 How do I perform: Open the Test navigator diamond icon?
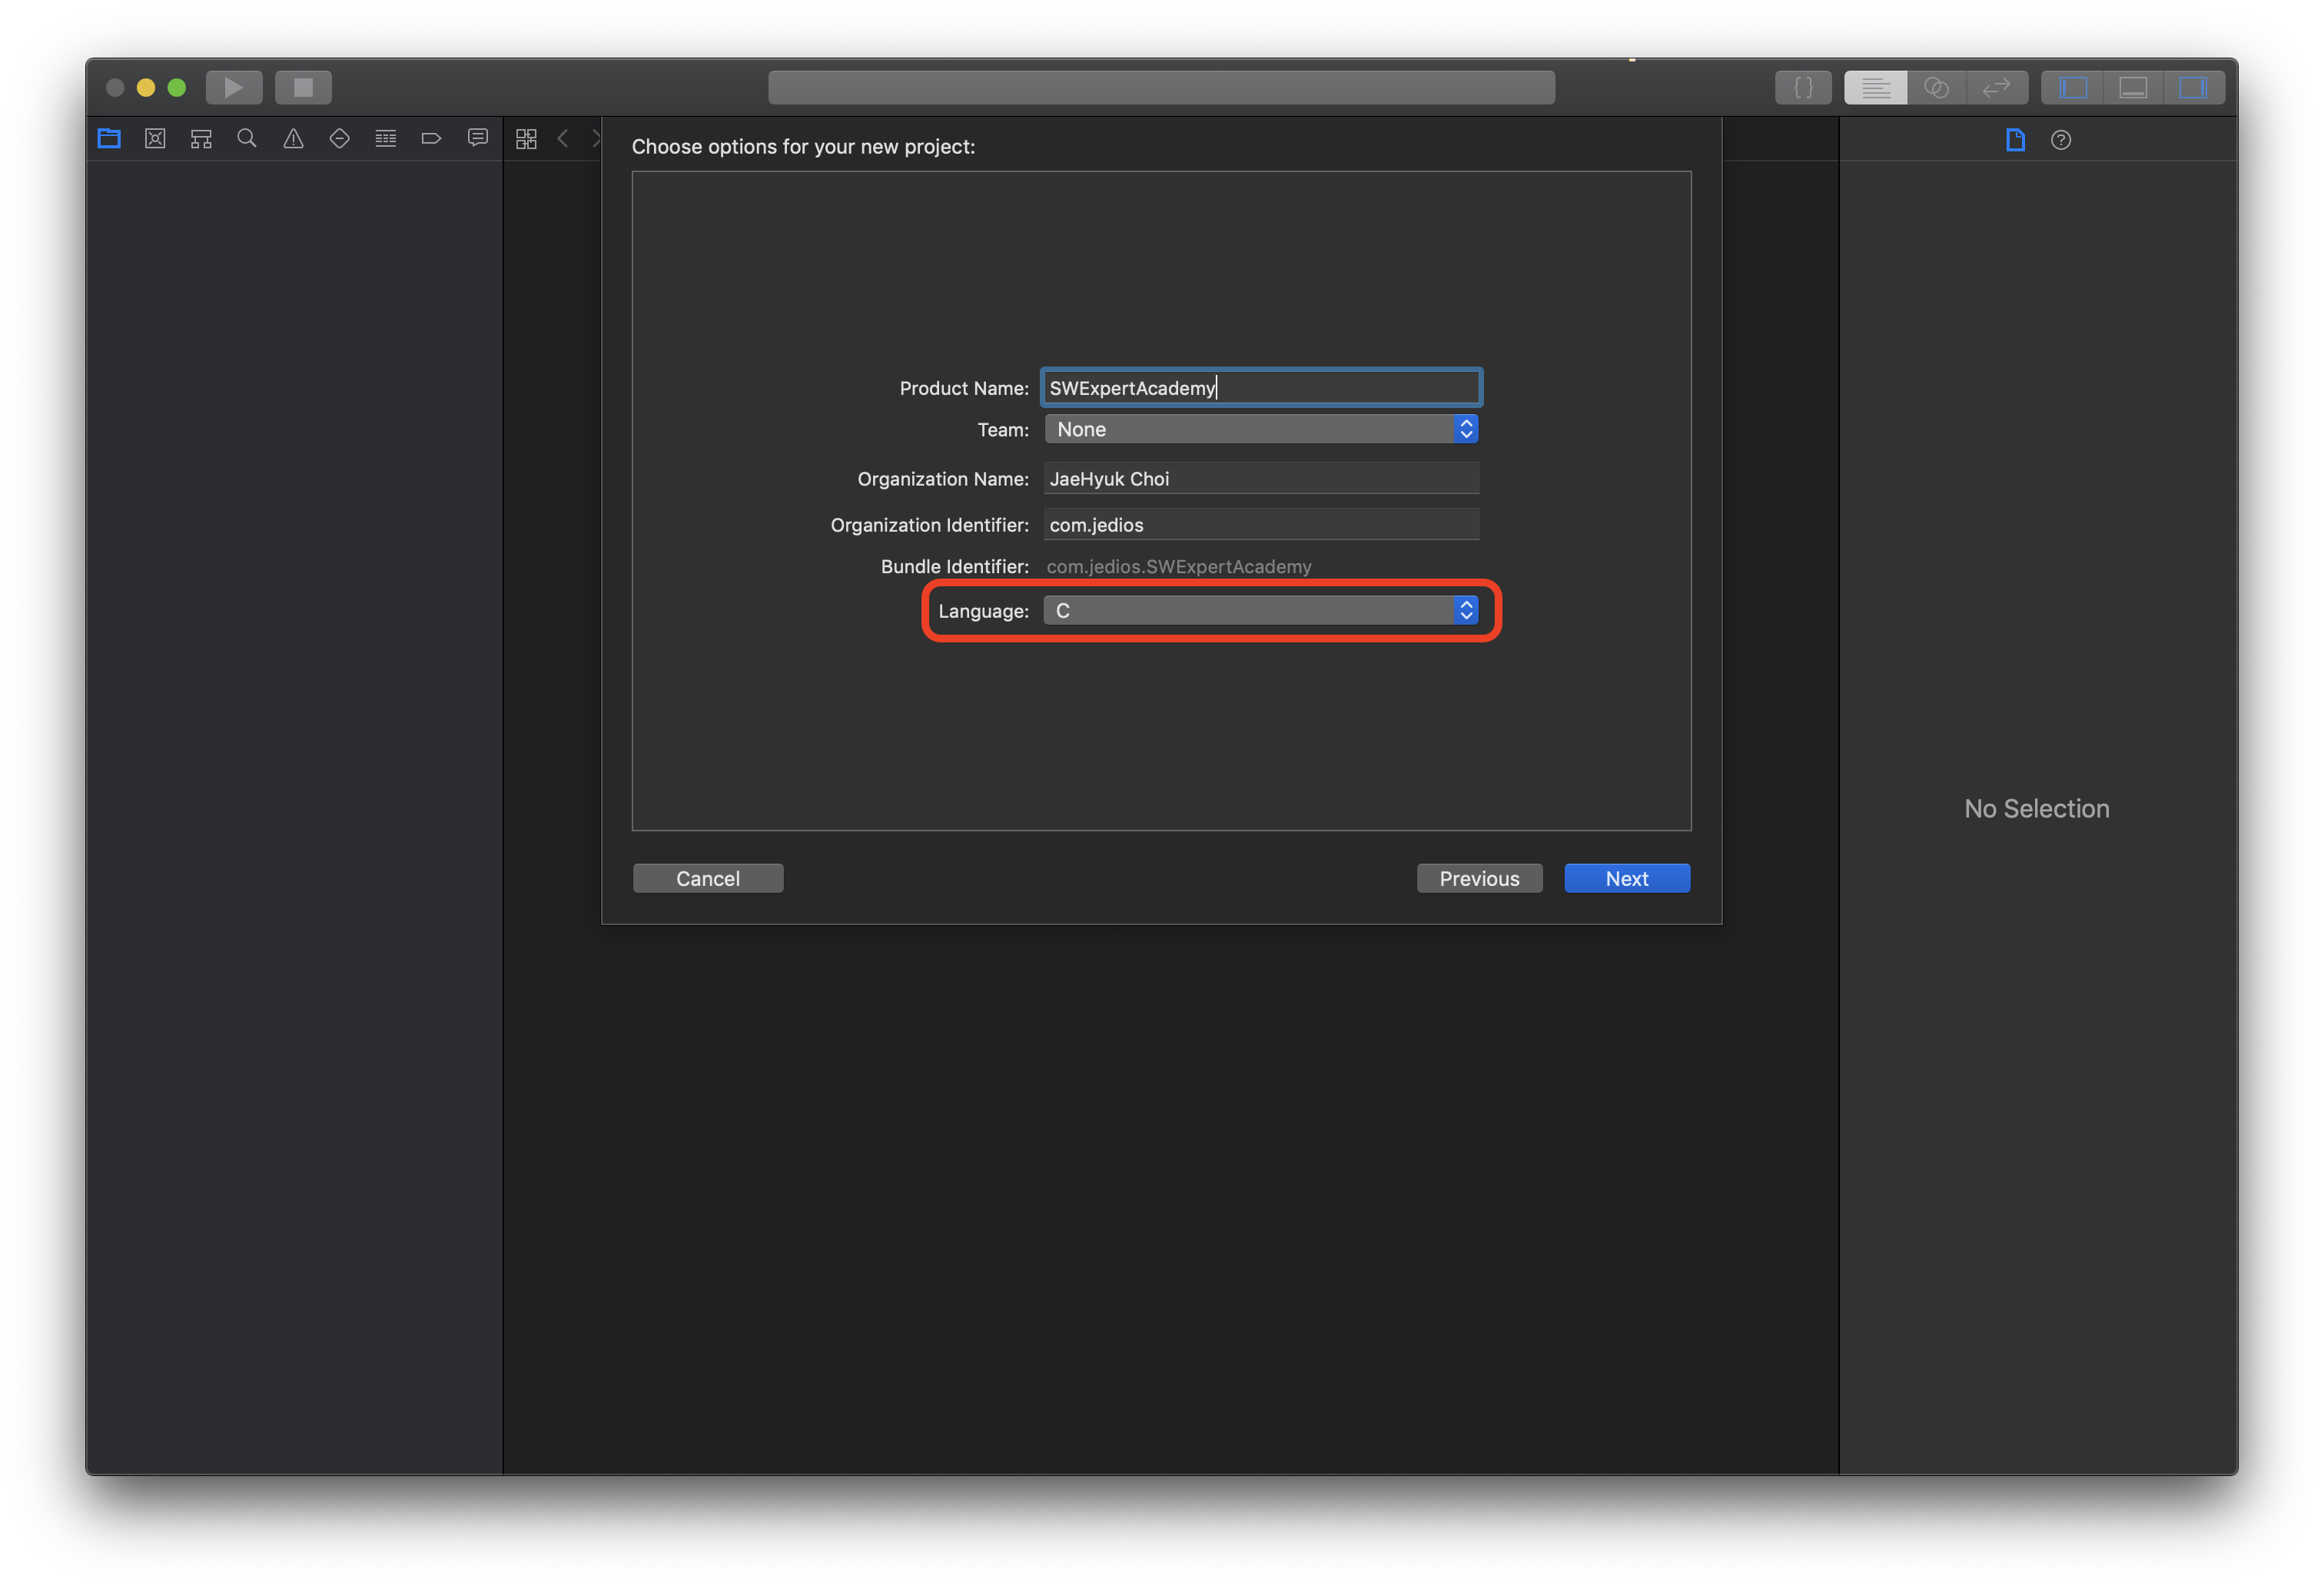pos(340,139)
